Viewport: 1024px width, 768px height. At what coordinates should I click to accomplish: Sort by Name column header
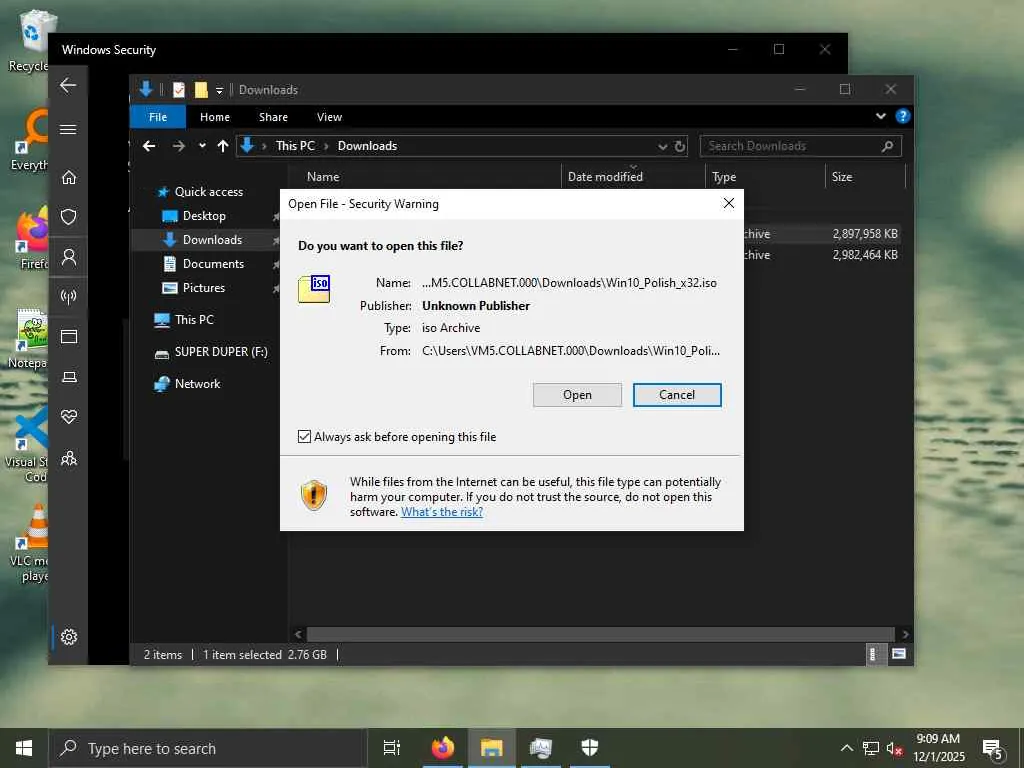point(323,177)
